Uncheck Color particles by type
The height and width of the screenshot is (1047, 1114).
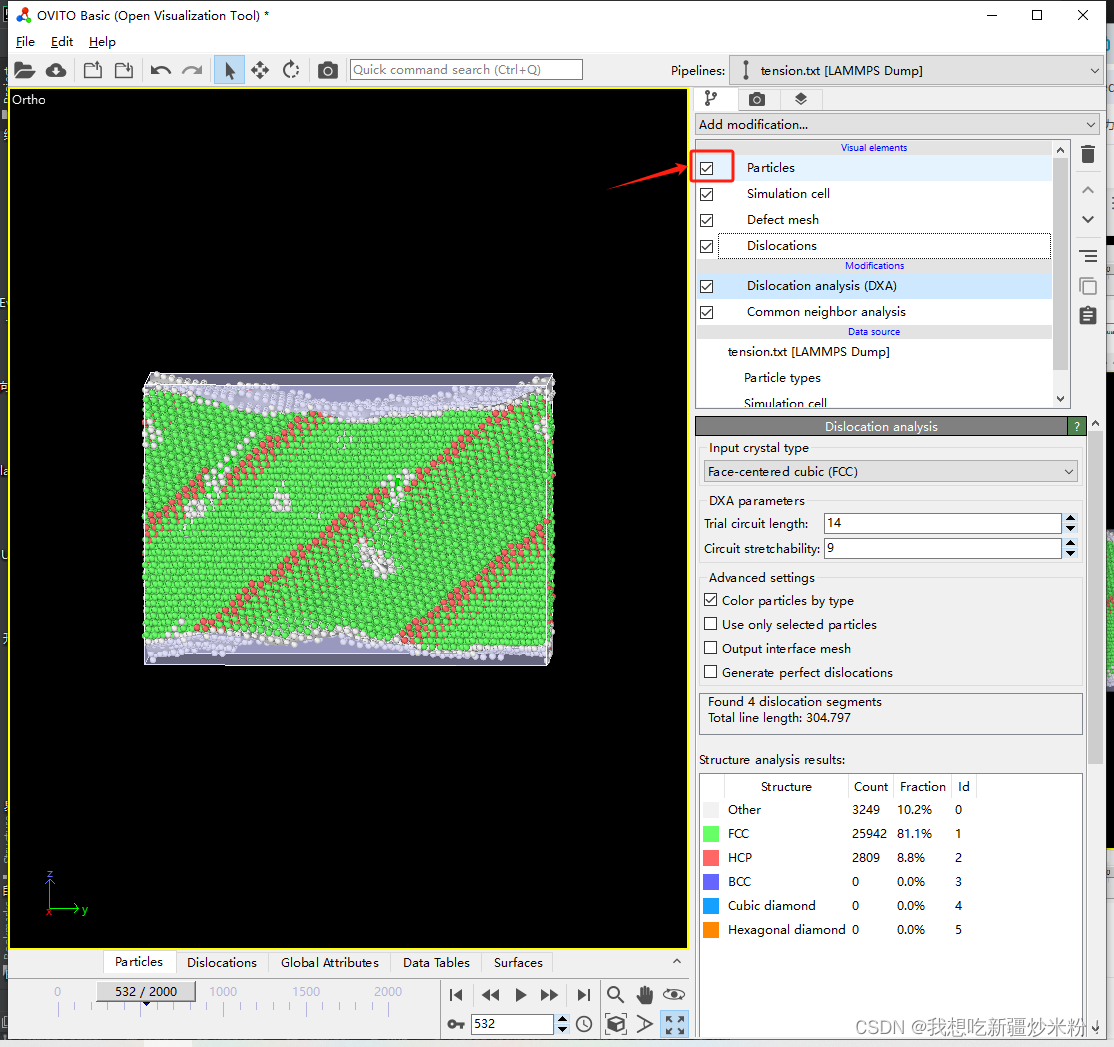pos(710,600)
